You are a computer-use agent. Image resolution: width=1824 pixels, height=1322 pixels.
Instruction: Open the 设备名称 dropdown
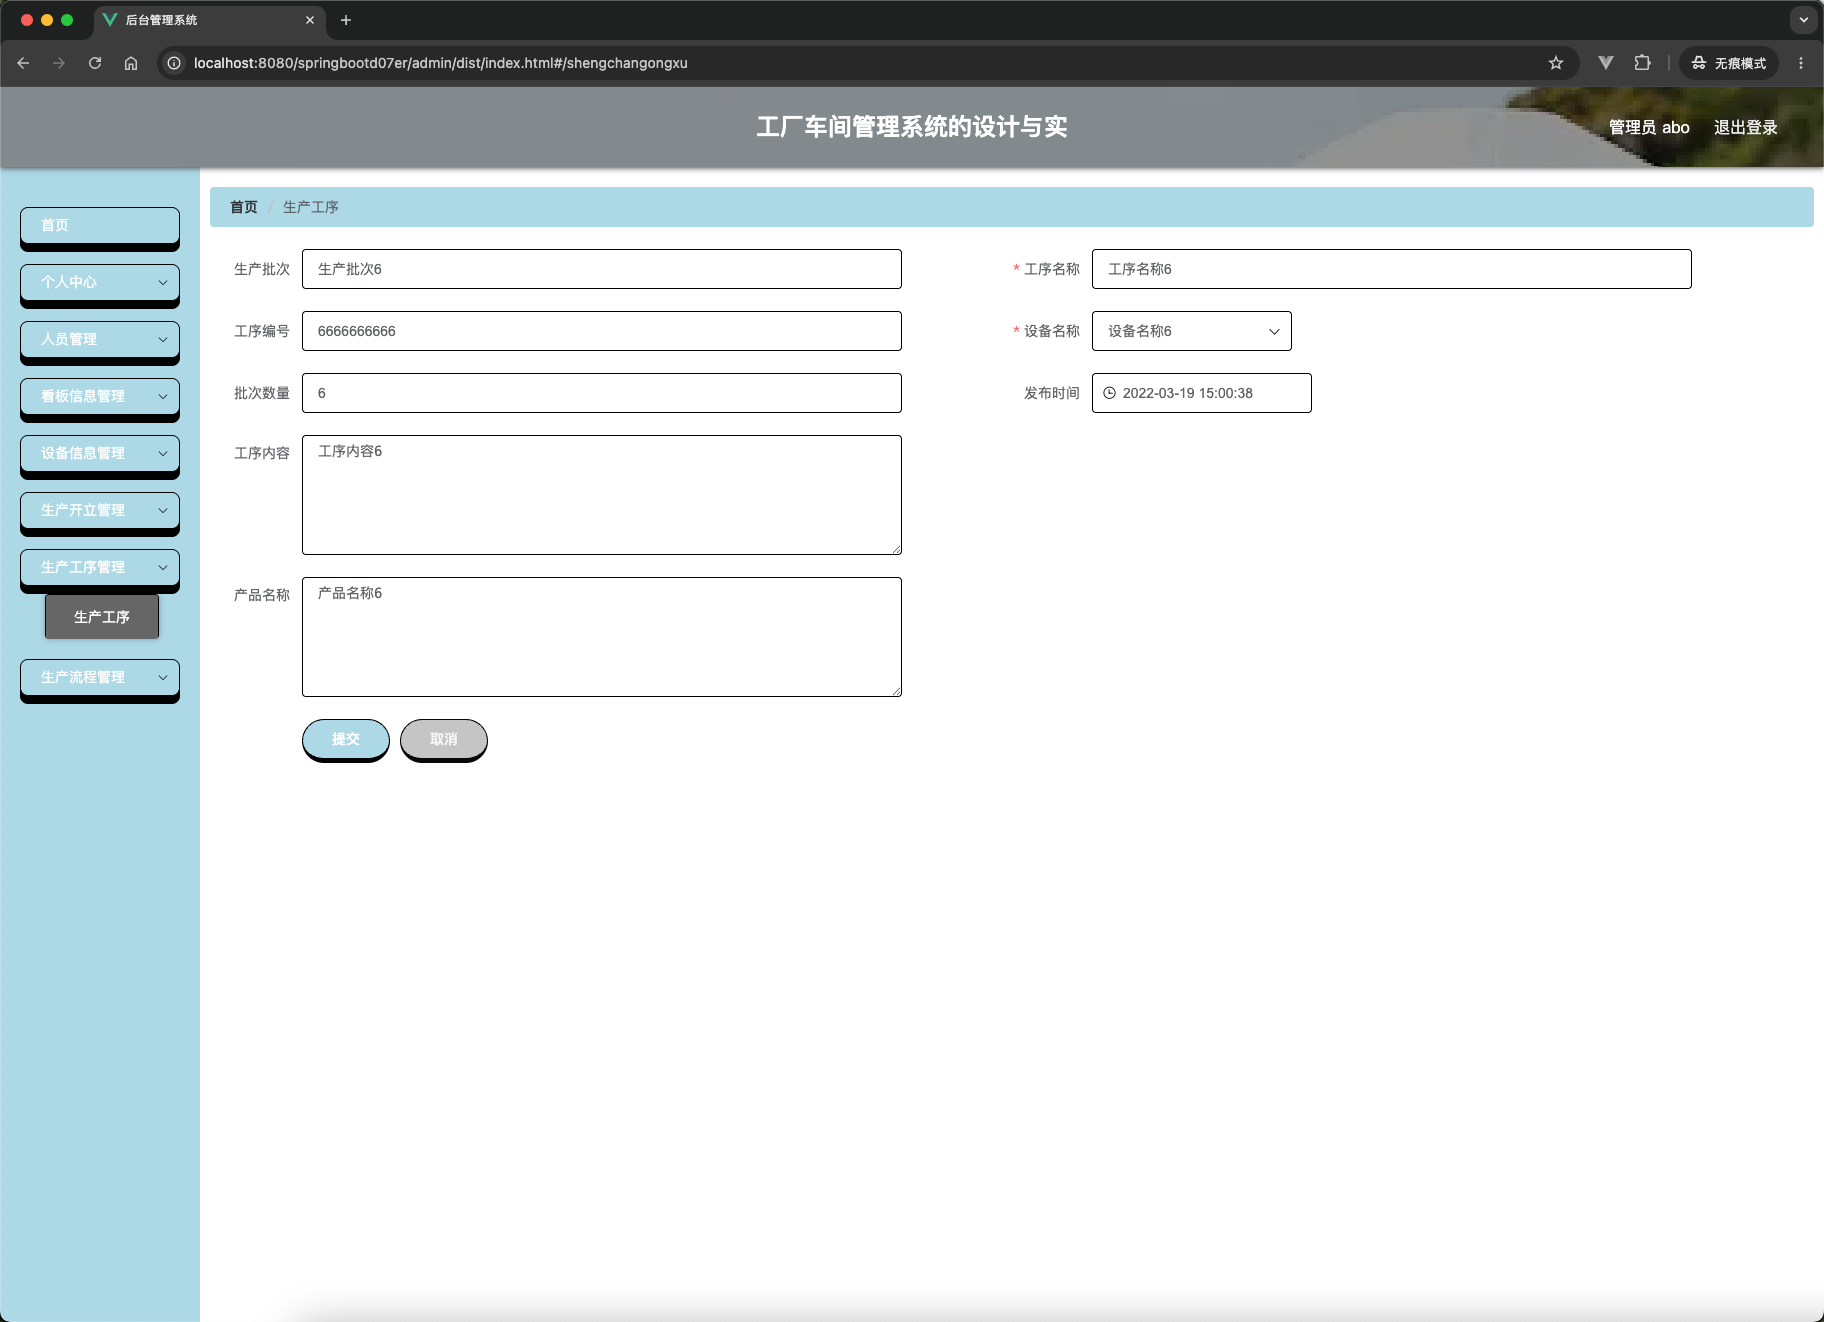pos(1192,331)
